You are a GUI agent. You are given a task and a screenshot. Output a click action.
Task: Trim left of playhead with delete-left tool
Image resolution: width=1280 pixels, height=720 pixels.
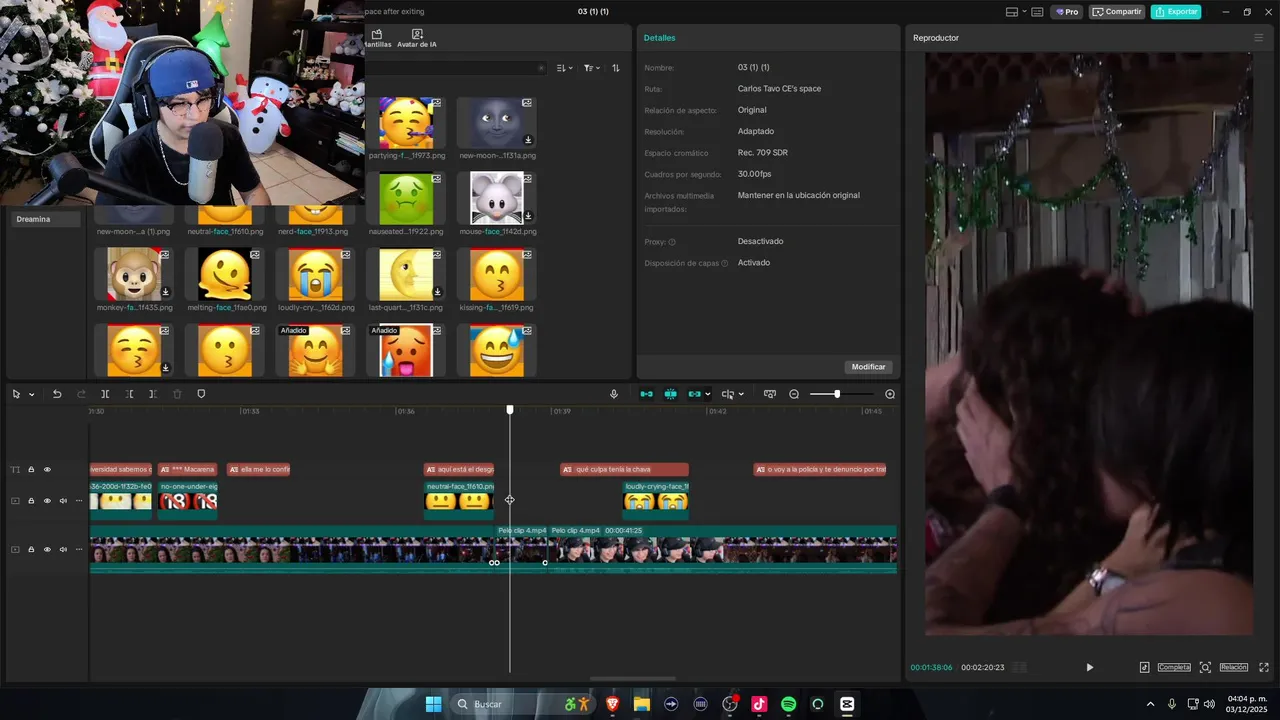(129, 394)
